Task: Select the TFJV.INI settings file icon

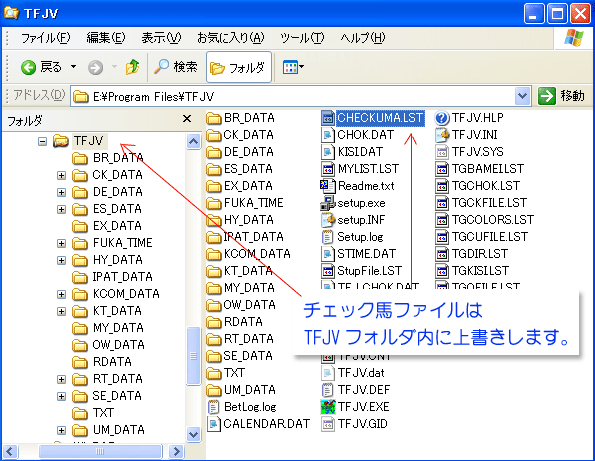Action: [x=442, y=135]
